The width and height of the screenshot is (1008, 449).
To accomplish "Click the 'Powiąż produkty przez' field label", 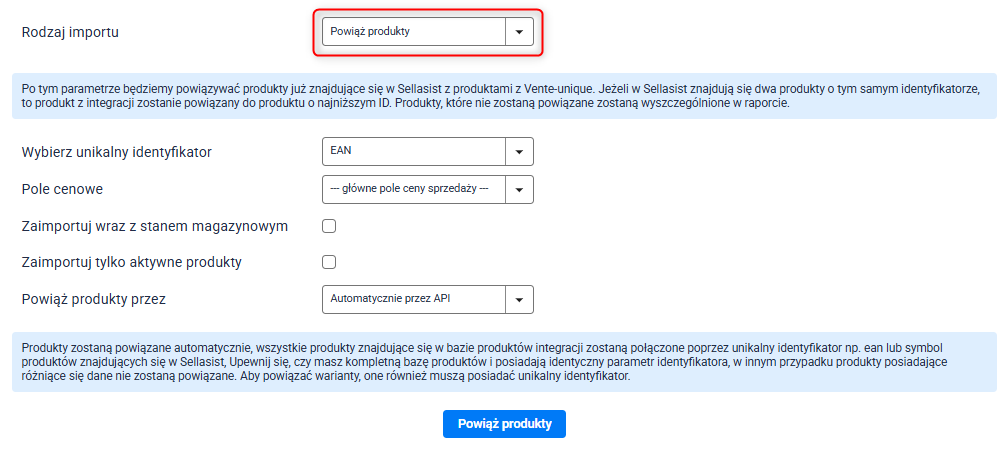I will (93, 299).
